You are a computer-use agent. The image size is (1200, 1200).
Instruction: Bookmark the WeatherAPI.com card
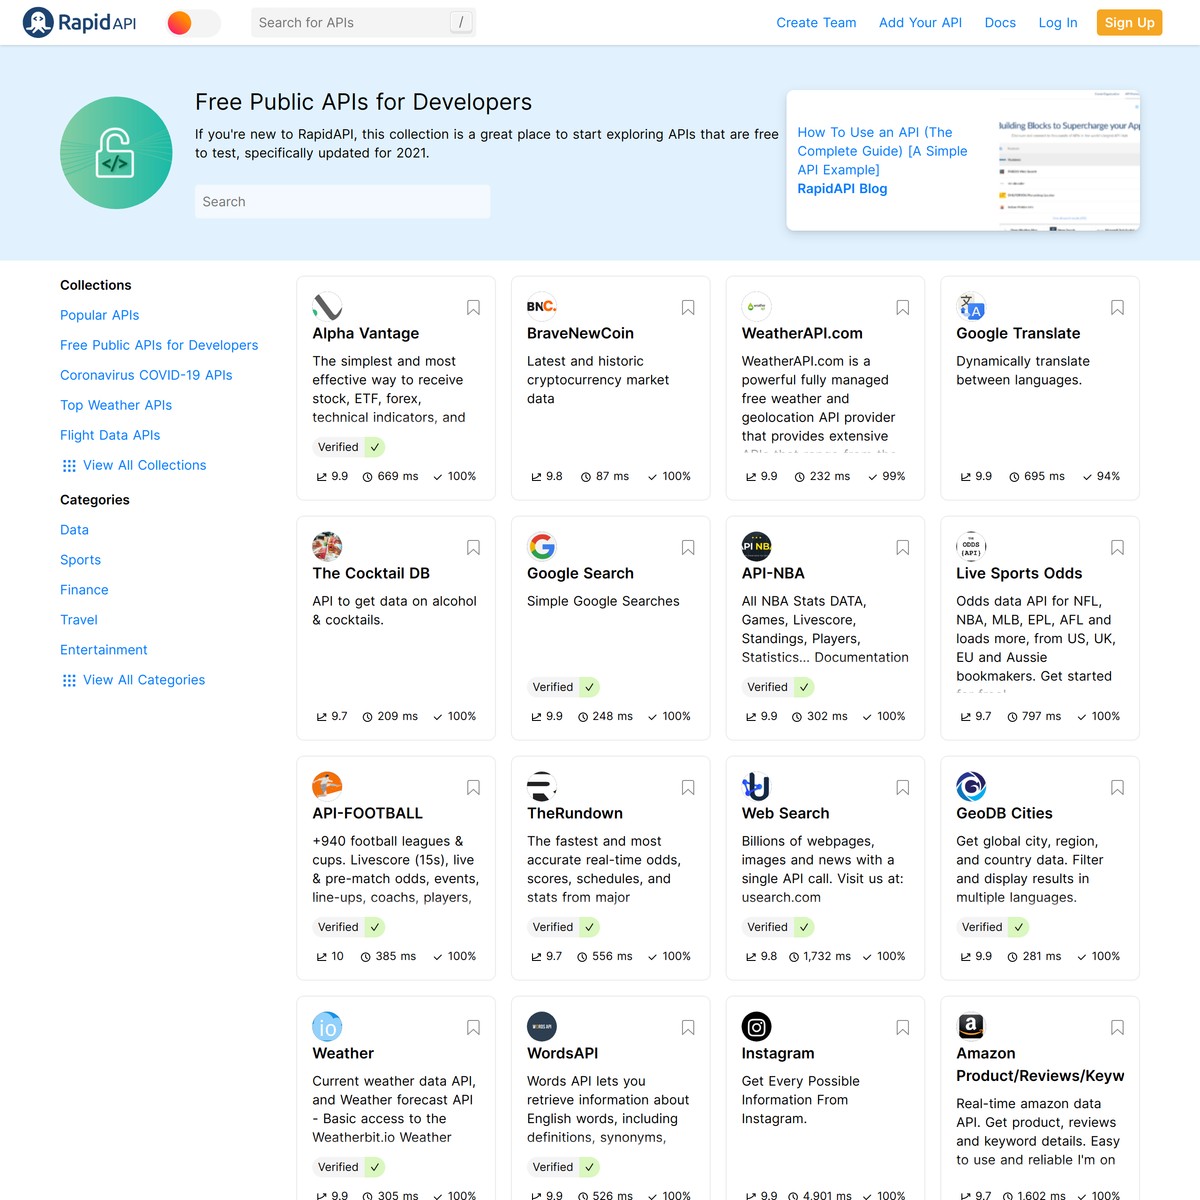[x=903, y=308]
